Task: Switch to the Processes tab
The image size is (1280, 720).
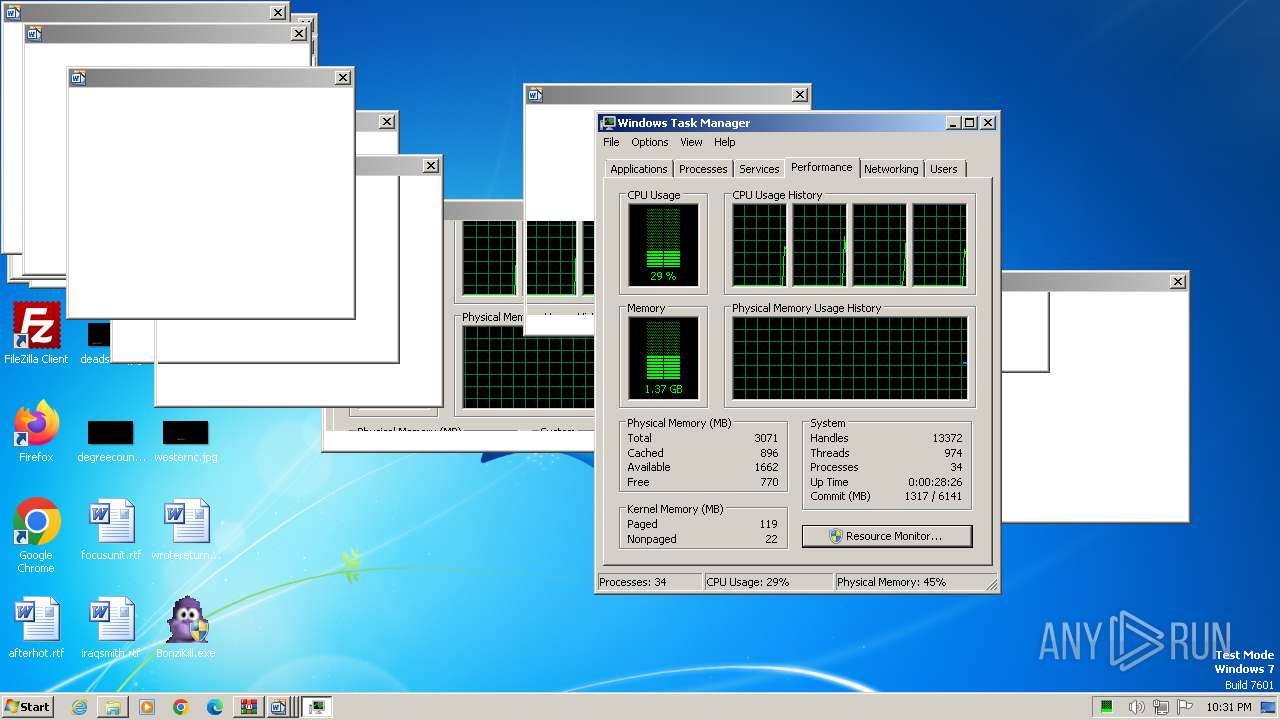Action: pyautogui.click(x=703, y=169)
